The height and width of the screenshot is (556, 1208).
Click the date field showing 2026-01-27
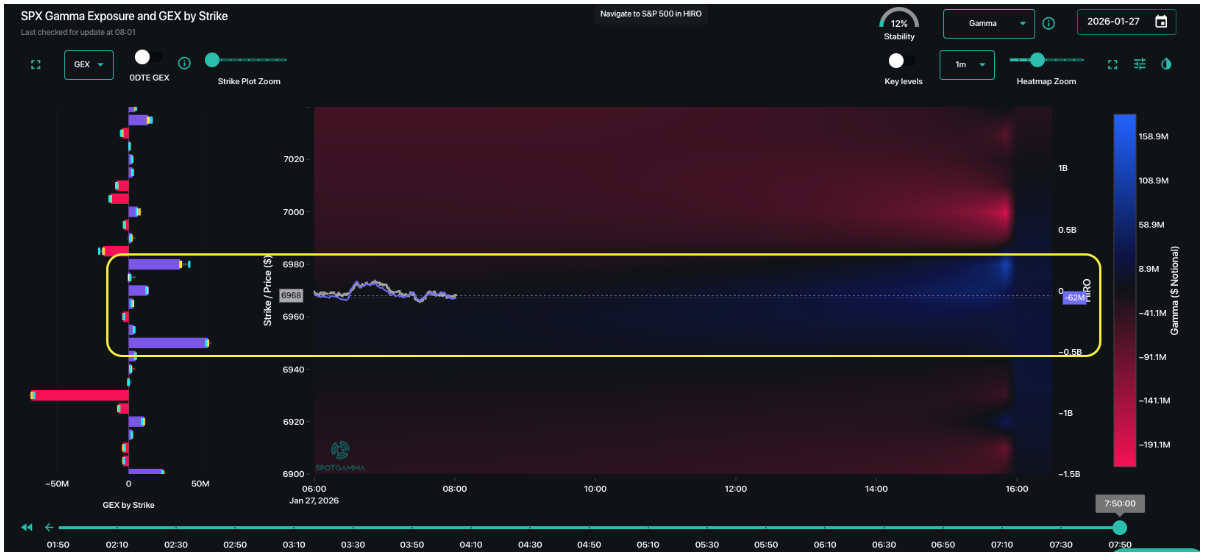click(1125, 23)
